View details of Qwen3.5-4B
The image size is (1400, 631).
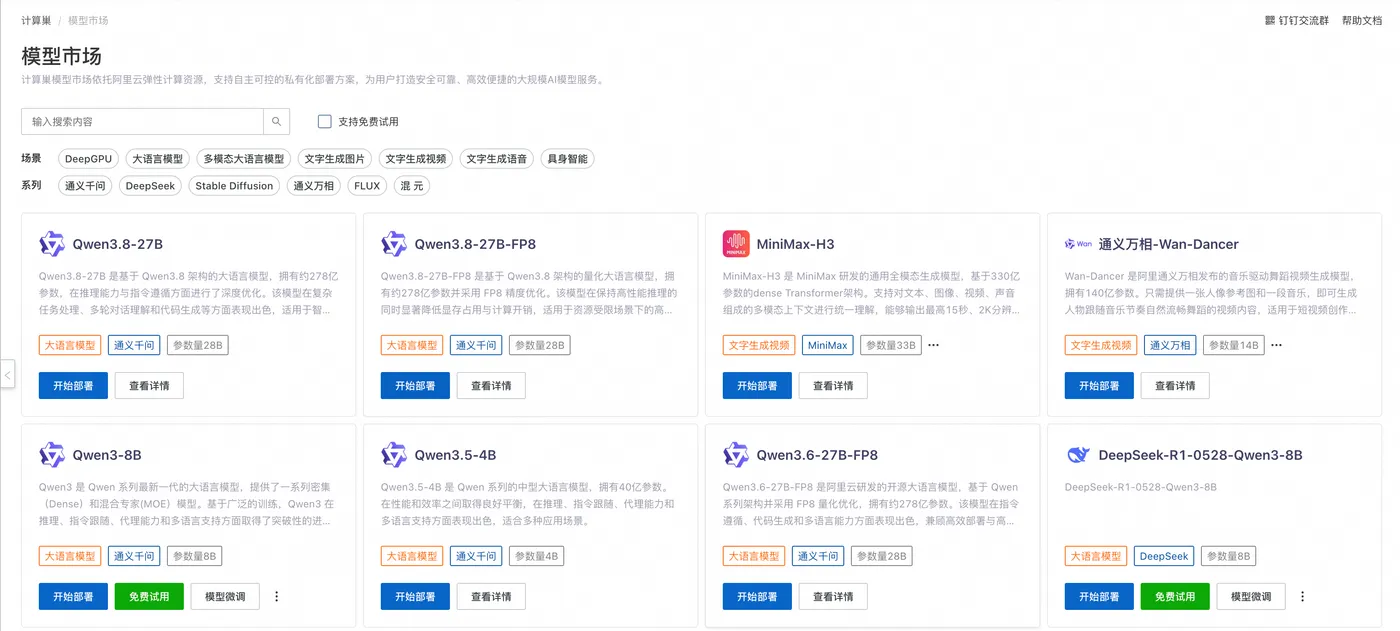tap(491, 597)
